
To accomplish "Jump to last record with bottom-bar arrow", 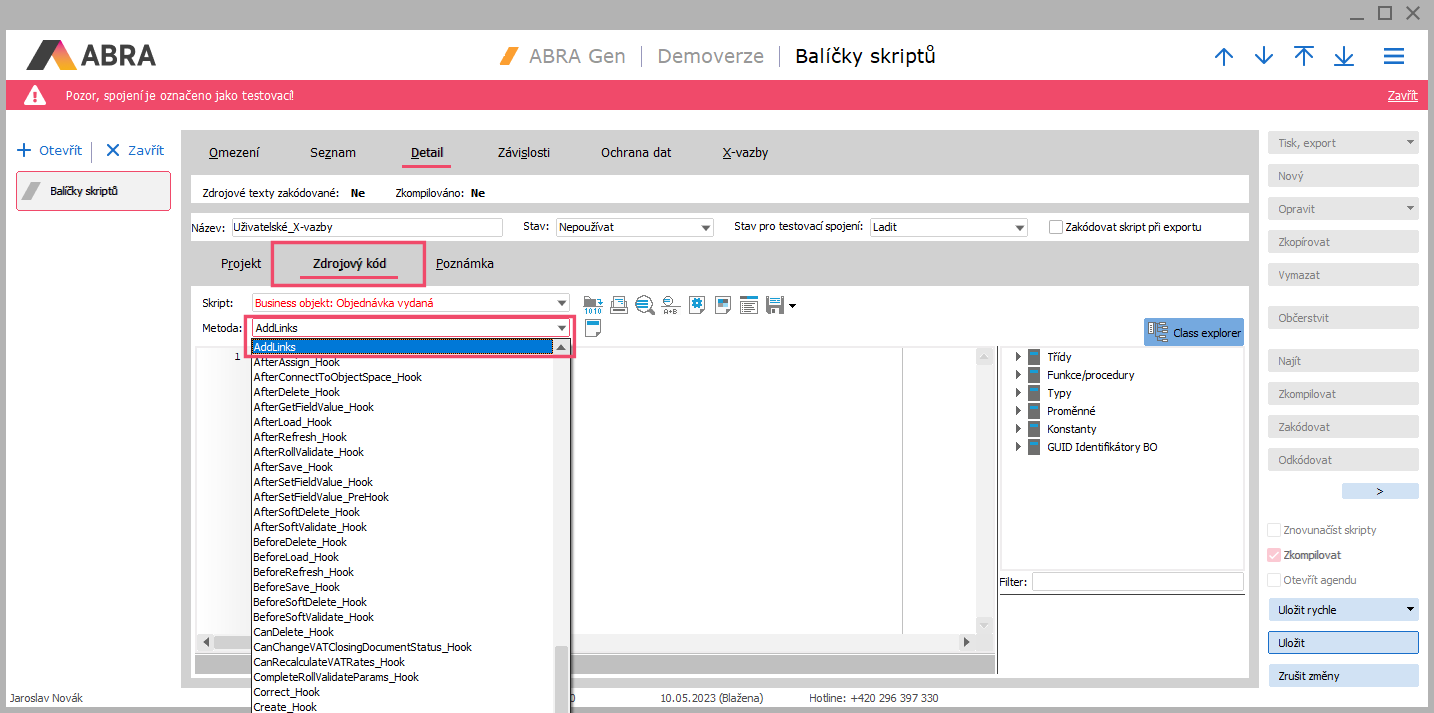I will click(x=1344, y=56).
